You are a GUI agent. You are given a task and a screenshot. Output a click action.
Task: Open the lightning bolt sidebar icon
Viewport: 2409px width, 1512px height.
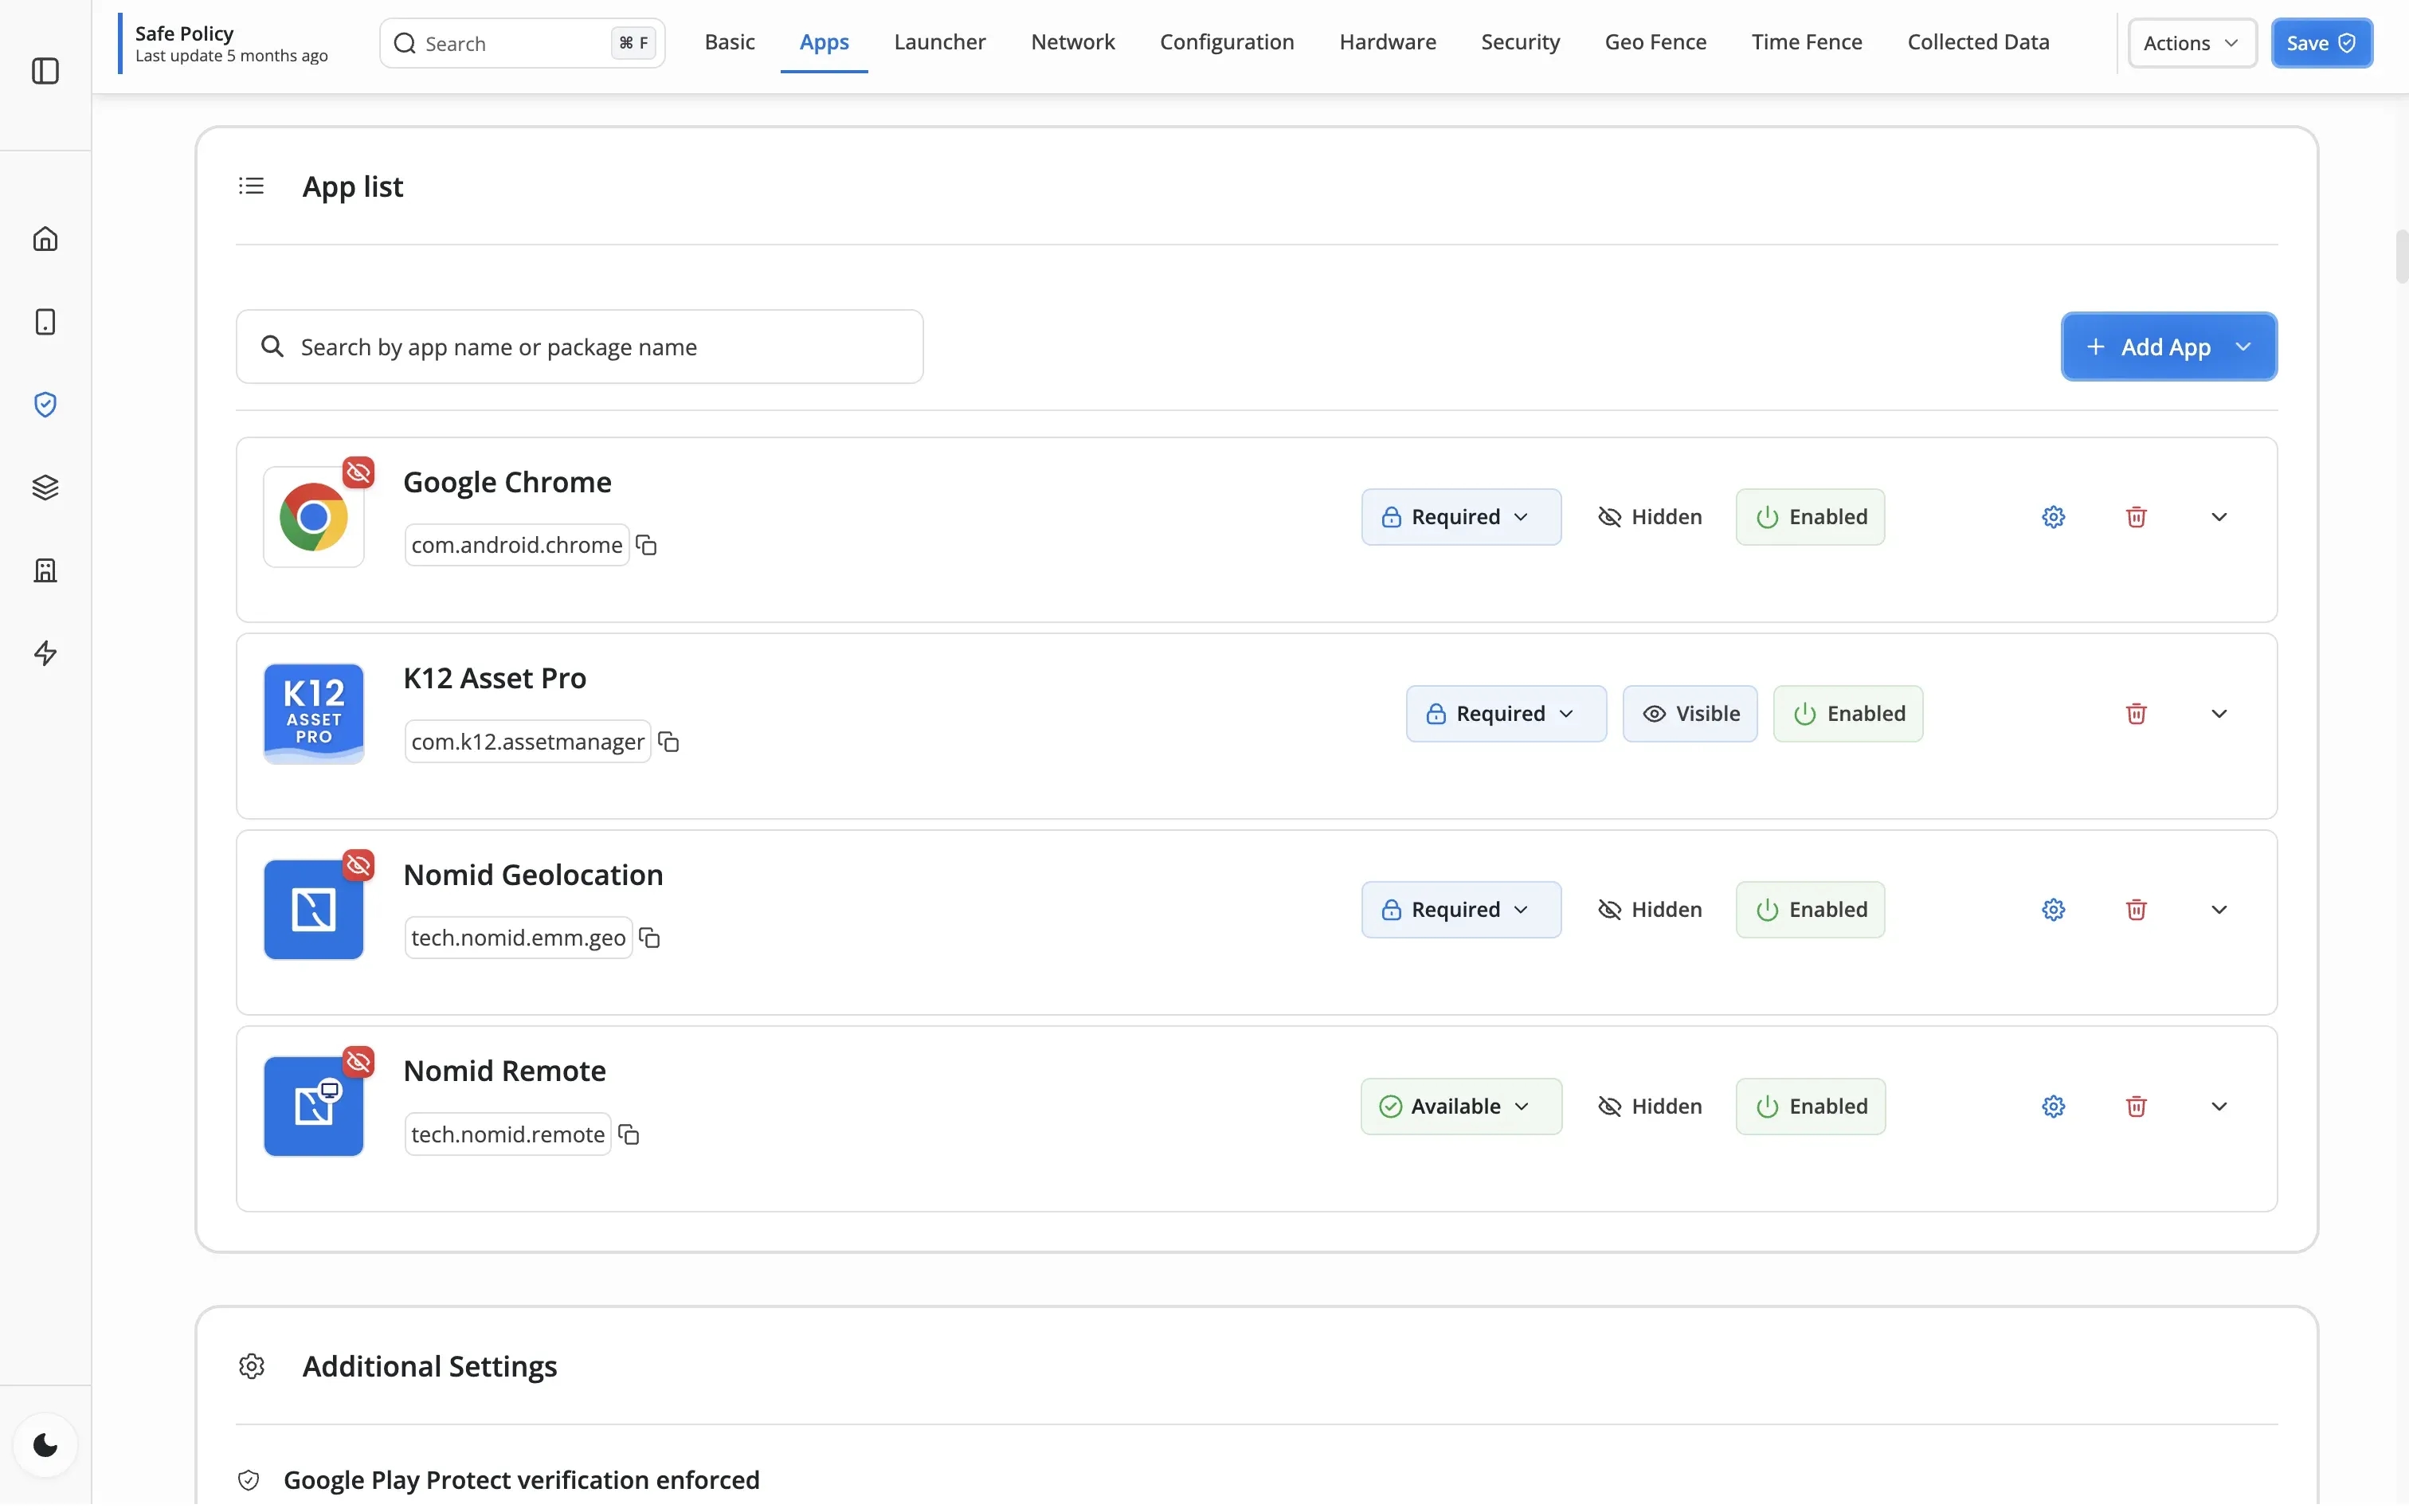(45, 654)
